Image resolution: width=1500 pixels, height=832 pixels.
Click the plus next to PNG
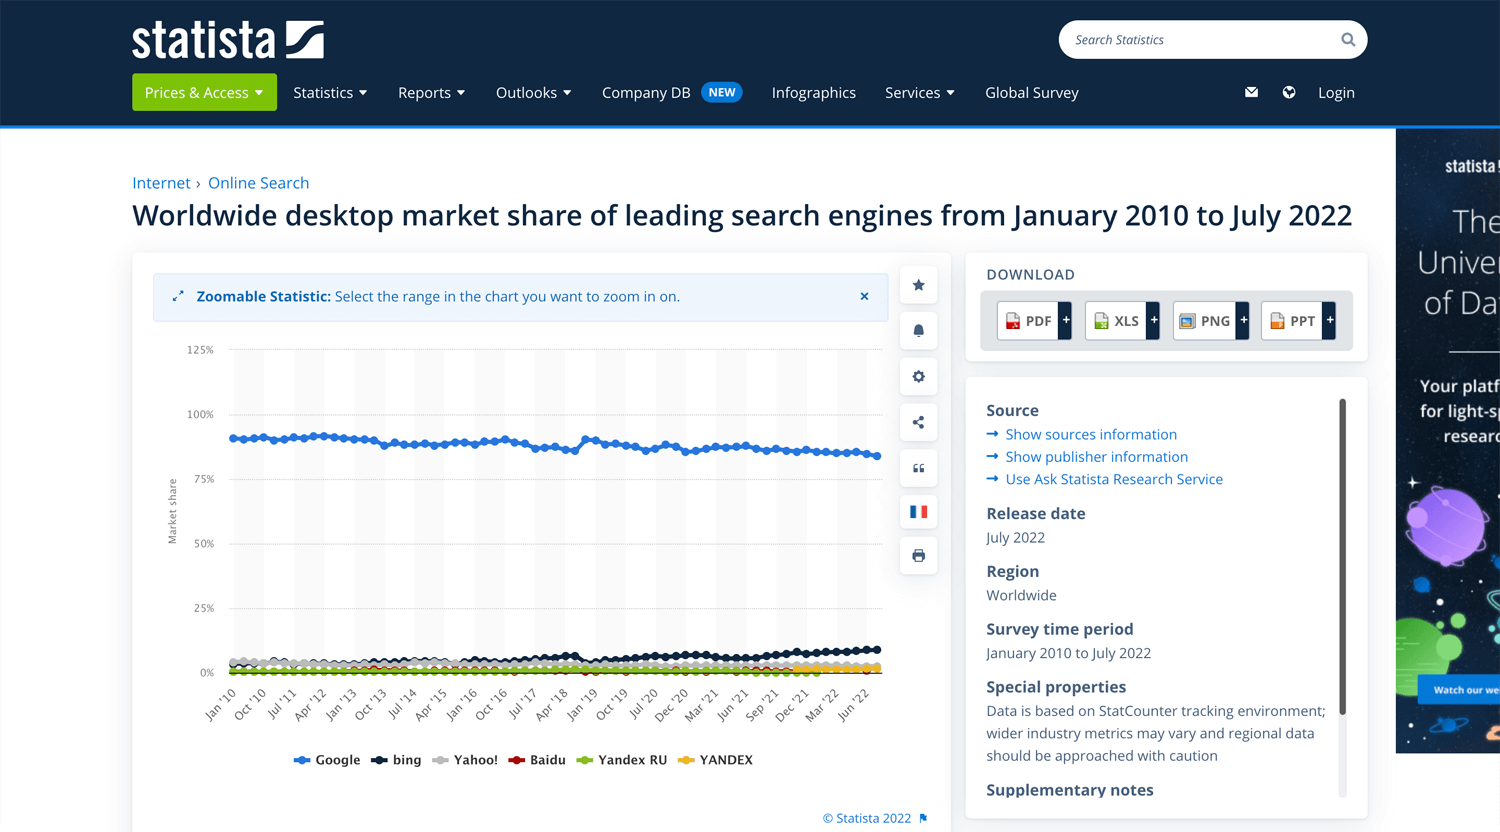pos(1243,321)
